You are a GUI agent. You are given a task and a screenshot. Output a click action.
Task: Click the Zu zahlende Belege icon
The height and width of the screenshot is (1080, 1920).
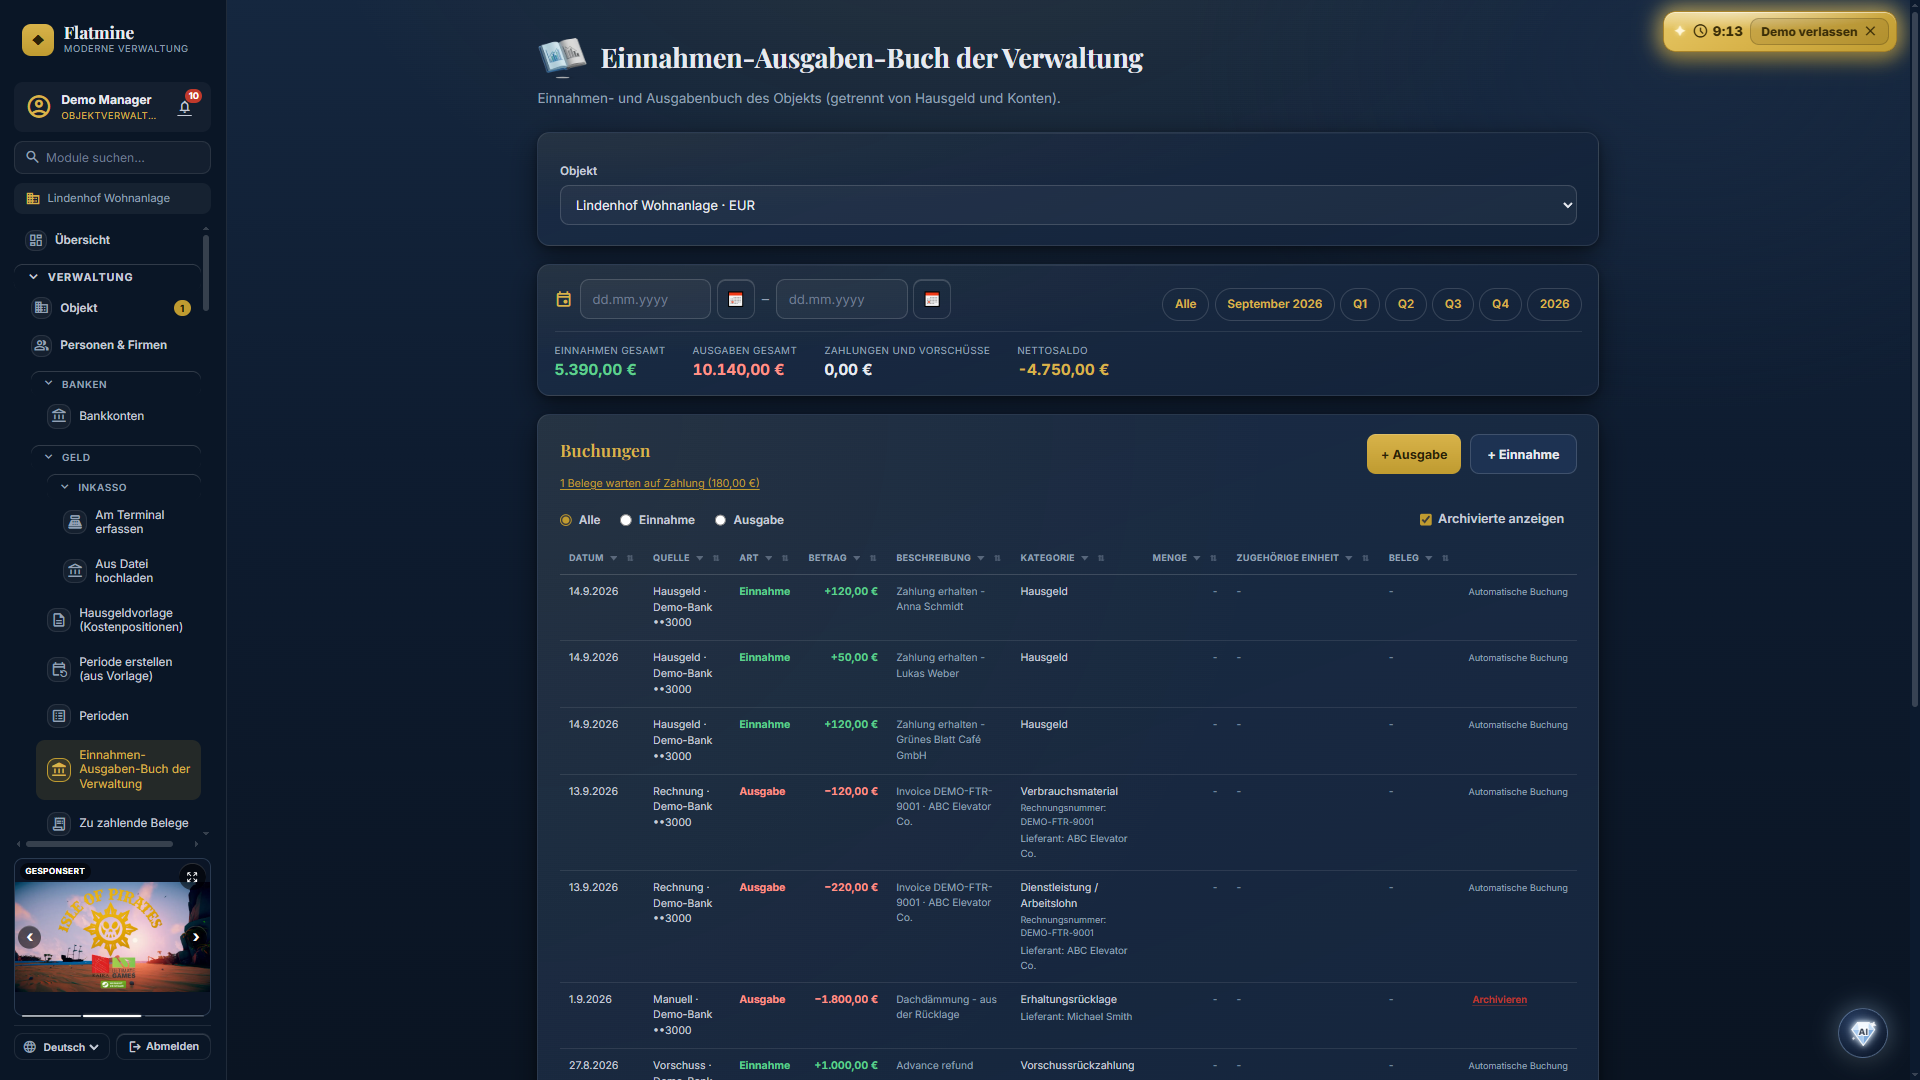pos(59,823)
